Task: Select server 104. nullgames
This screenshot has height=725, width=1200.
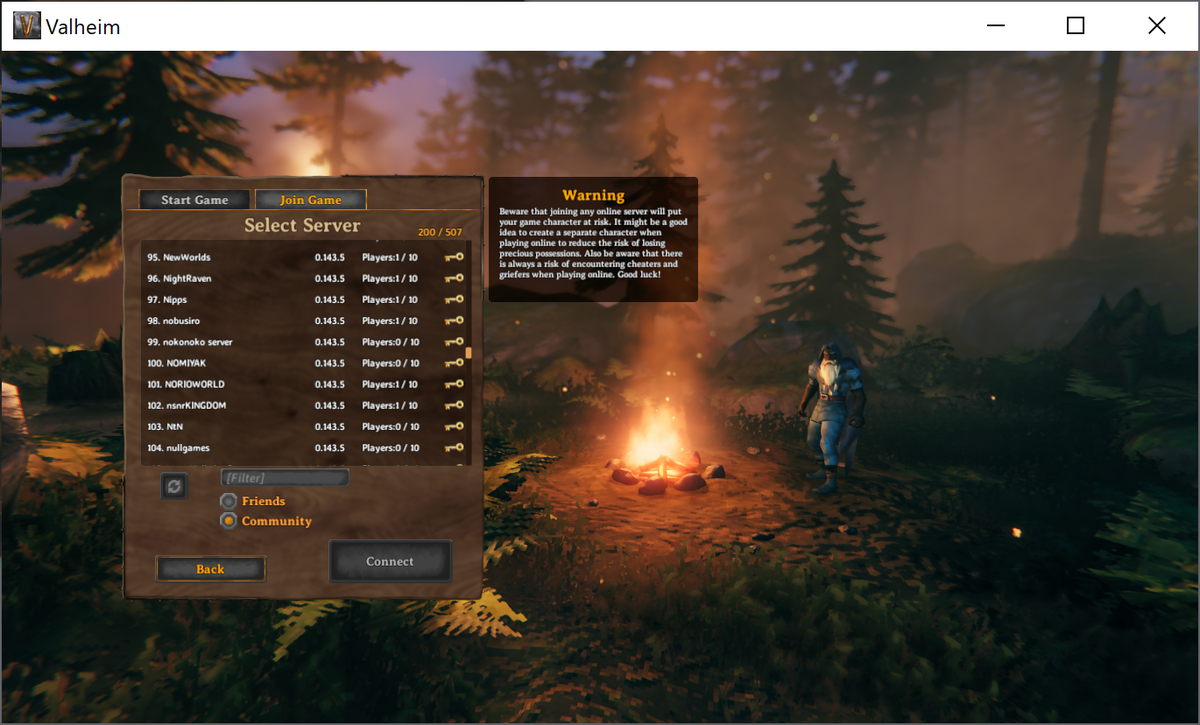Action: (305, 448)
